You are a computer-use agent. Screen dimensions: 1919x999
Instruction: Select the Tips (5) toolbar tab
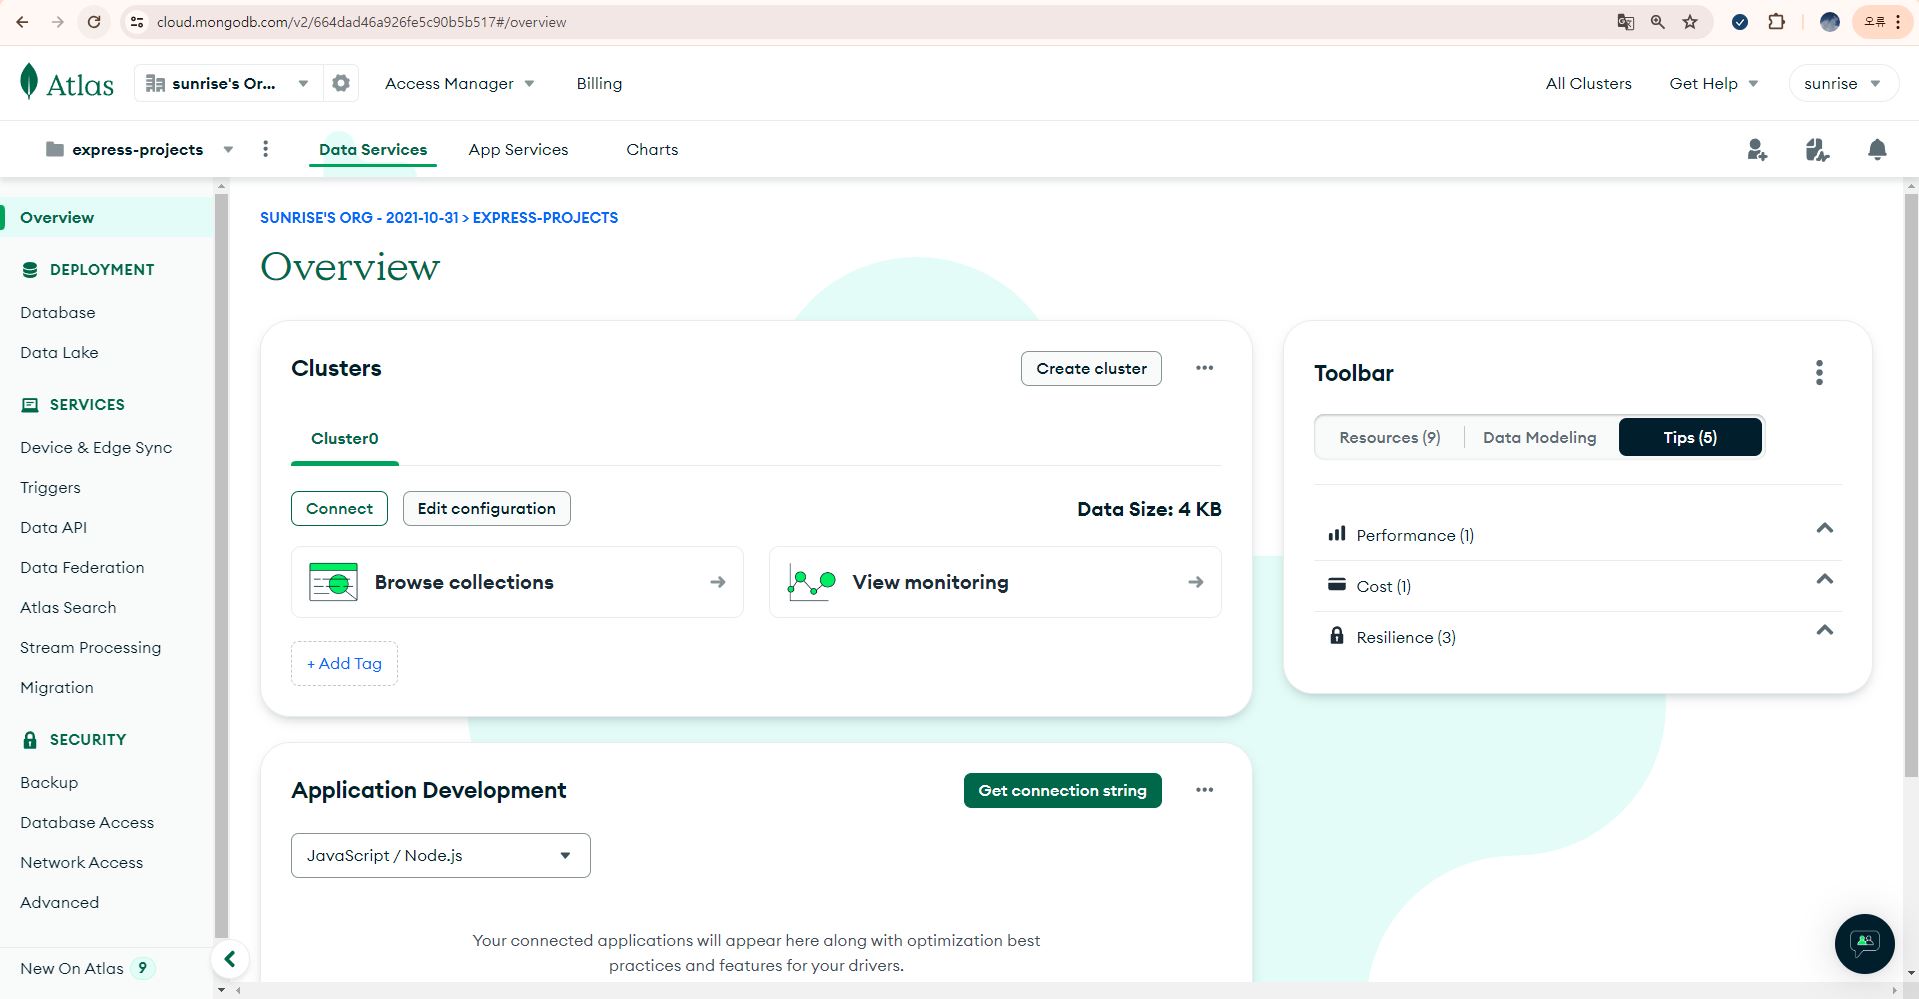click(x=1690, y=438)
